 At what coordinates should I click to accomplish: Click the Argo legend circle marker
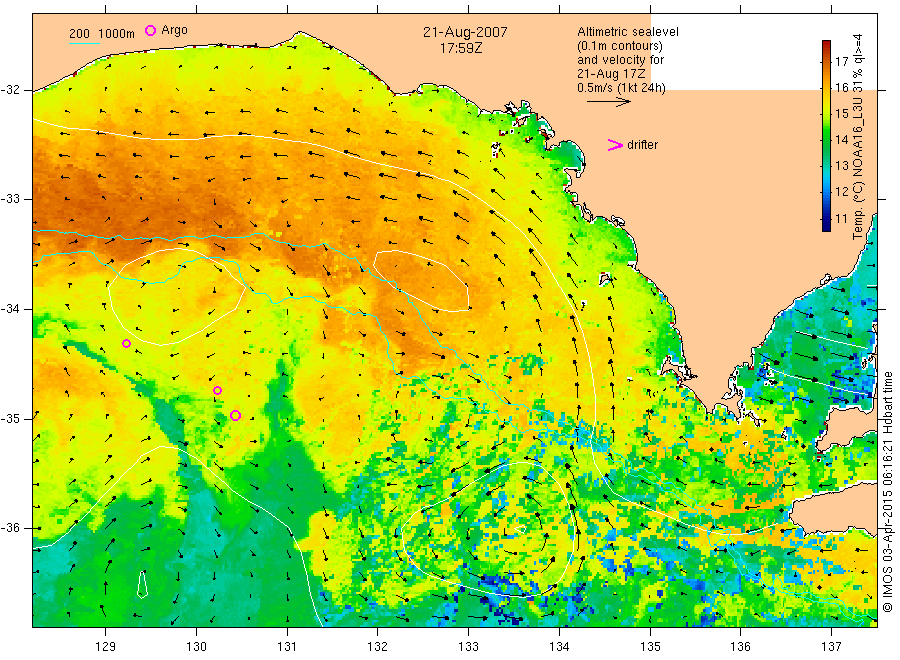click(x=150, y=30)
